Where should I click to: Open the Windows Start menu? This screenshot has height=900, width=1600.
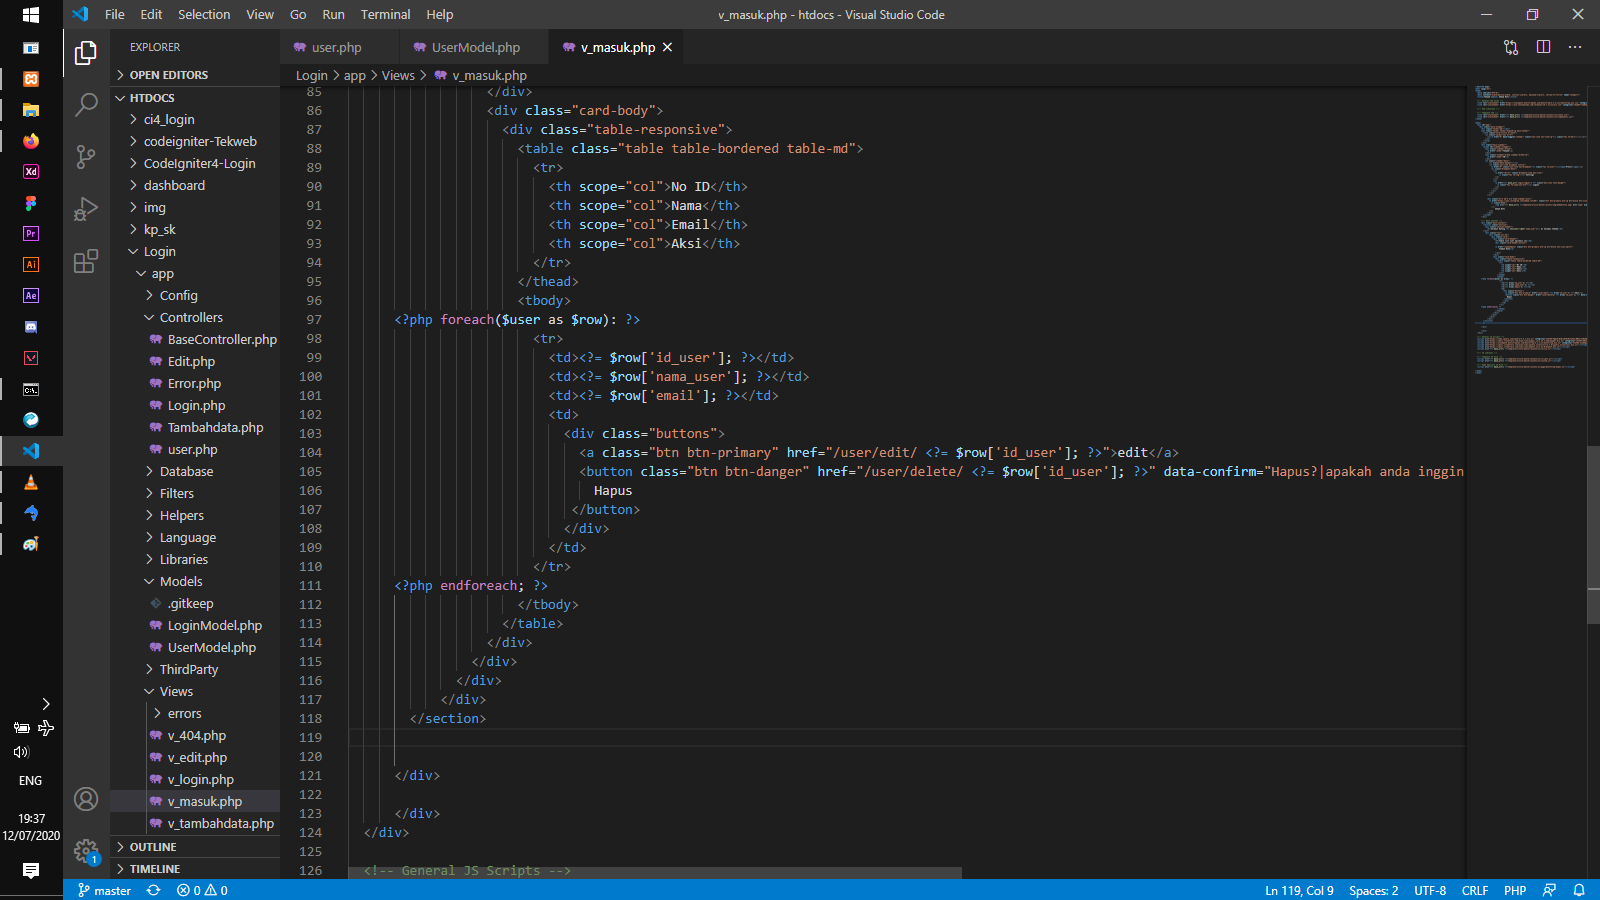(31, 15)
